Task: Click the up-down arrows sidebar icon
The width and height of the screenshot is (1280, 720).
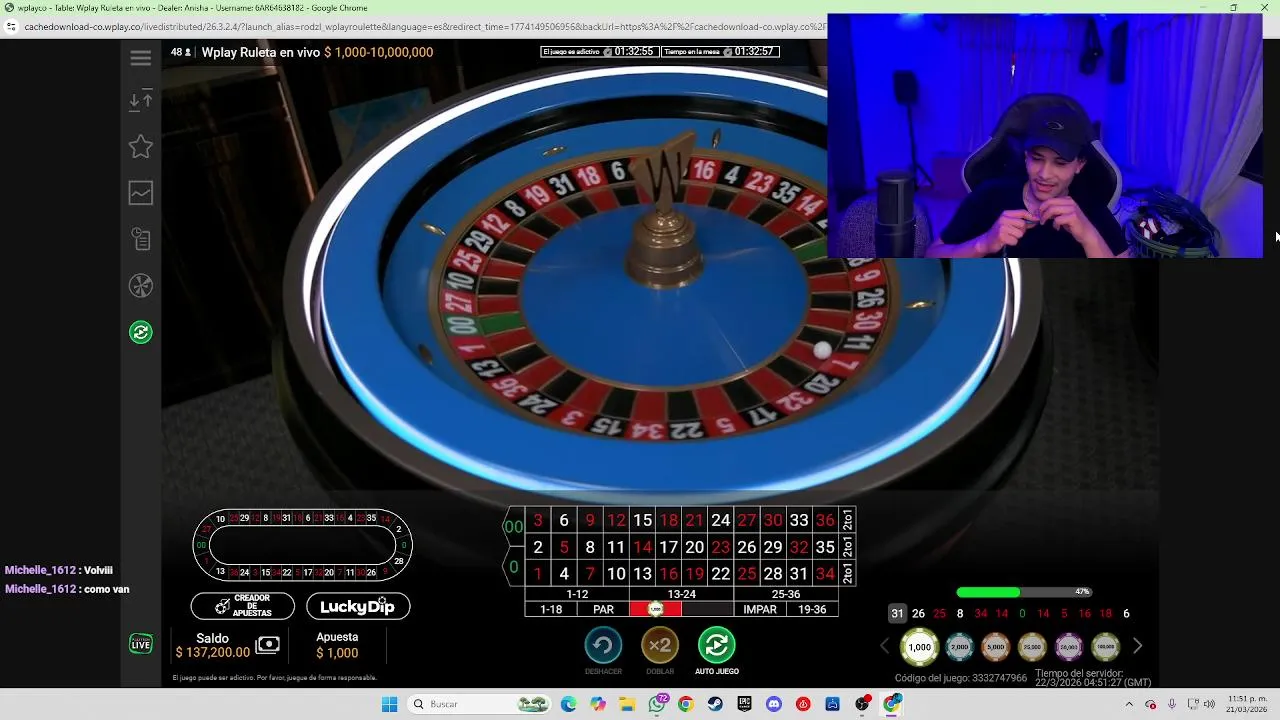Action: pyautogui.click(x=140, y=100)
